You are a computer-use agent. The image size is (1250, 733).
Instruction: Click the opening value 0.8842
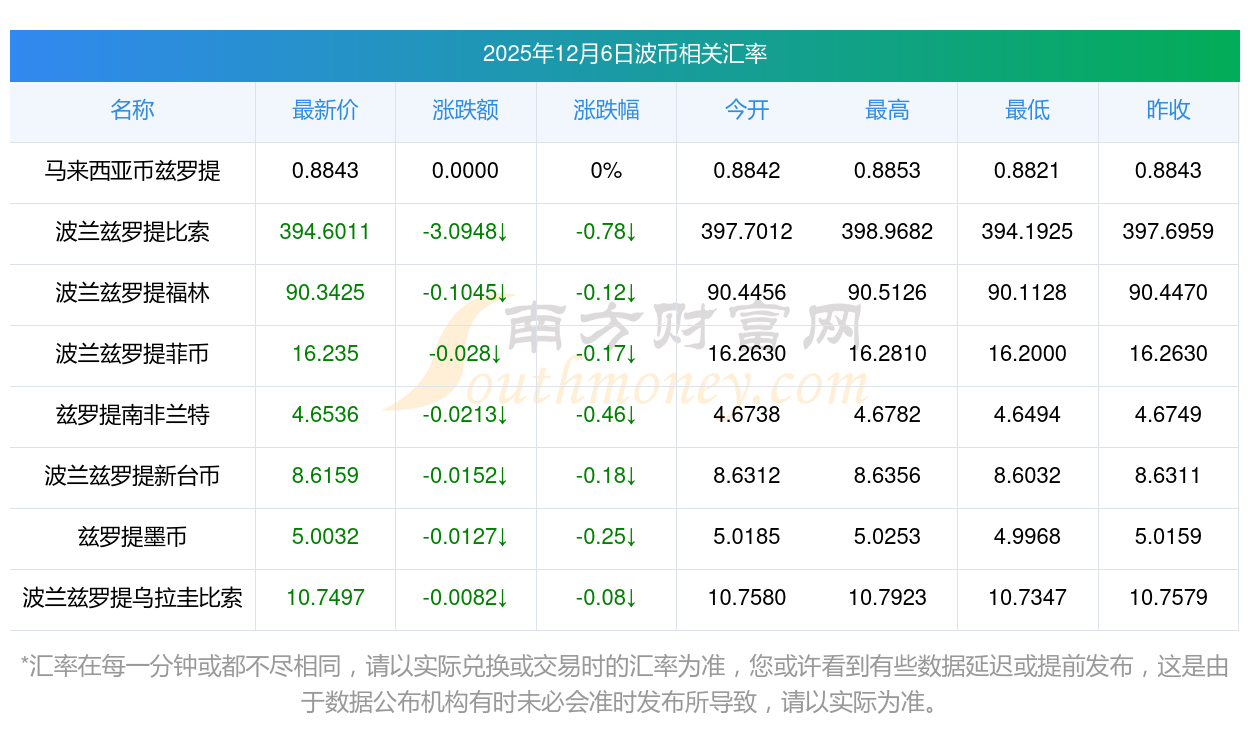[747, 171]
